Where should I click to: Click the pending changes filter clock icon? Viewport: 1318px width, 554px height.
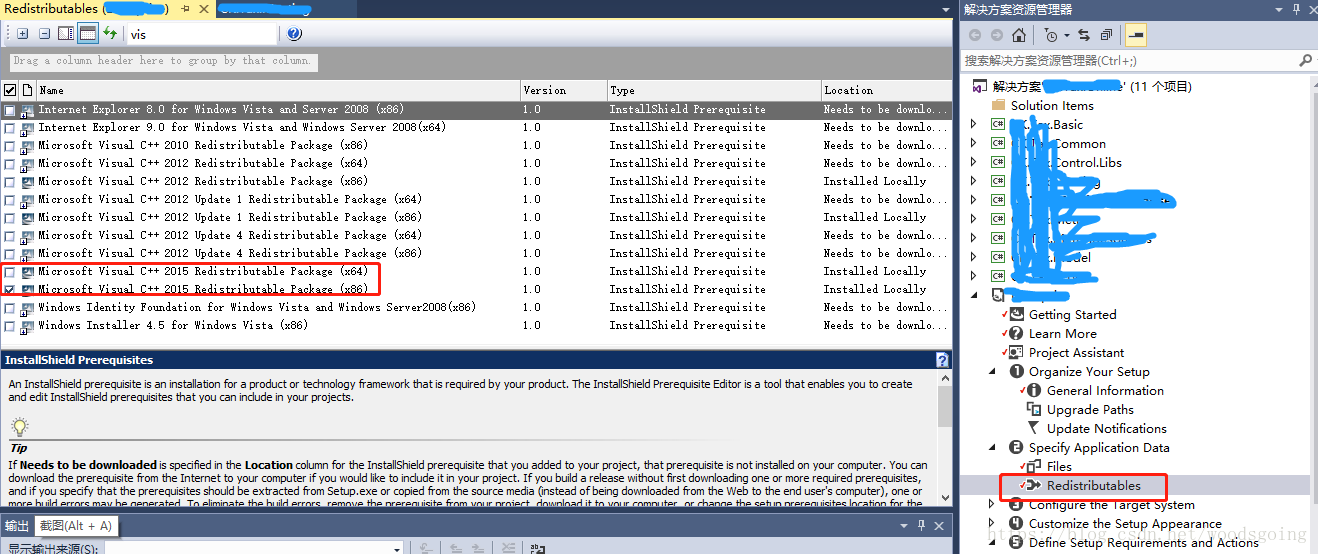(1051, 35)
